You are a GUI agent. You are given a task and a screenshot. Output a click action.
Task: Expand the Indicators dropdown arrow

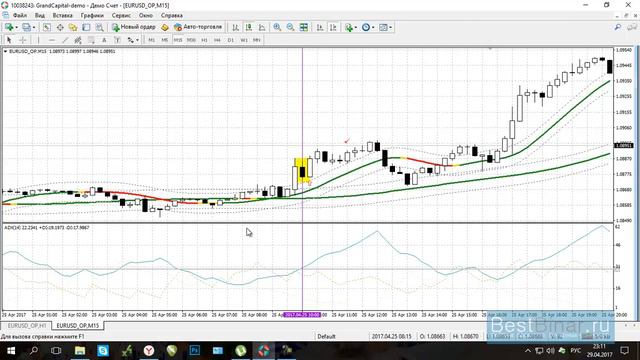pos(356,27)
